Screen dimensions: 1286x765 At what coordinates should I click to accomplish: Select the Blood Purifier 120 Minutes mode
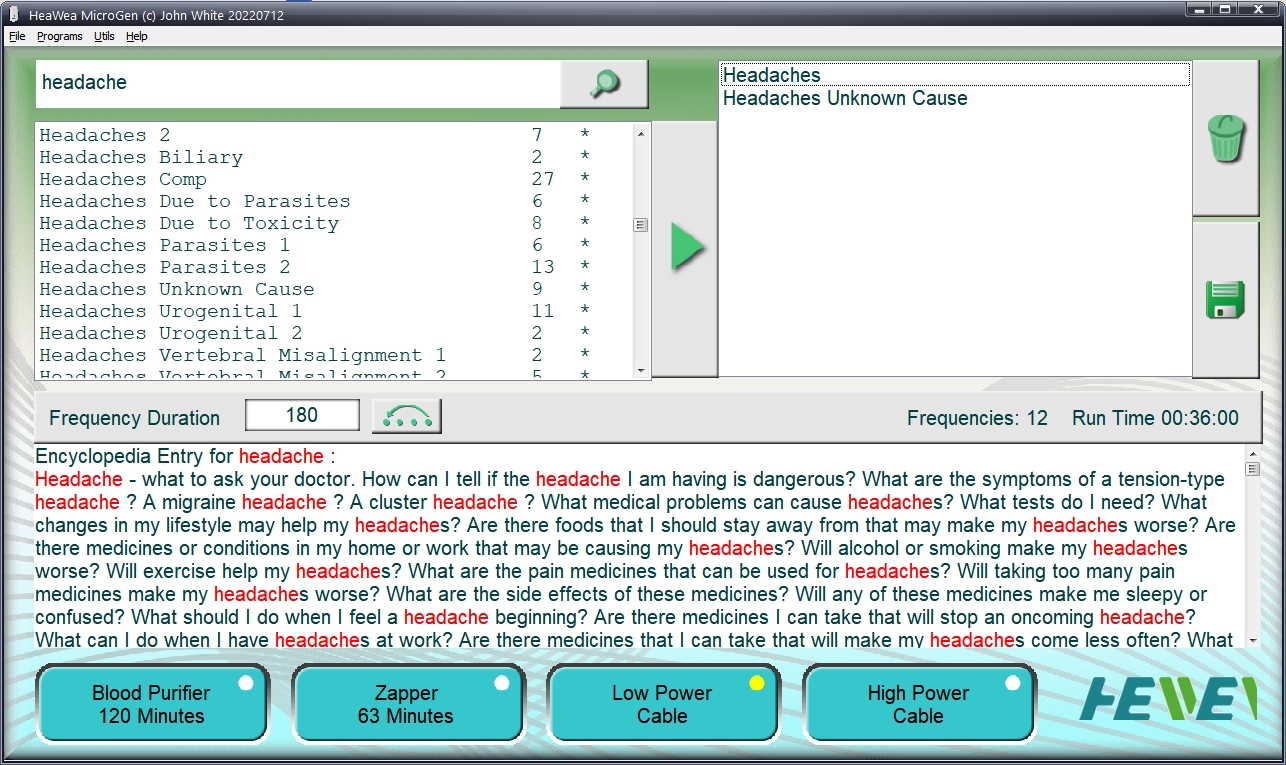[x=151, y=704]
